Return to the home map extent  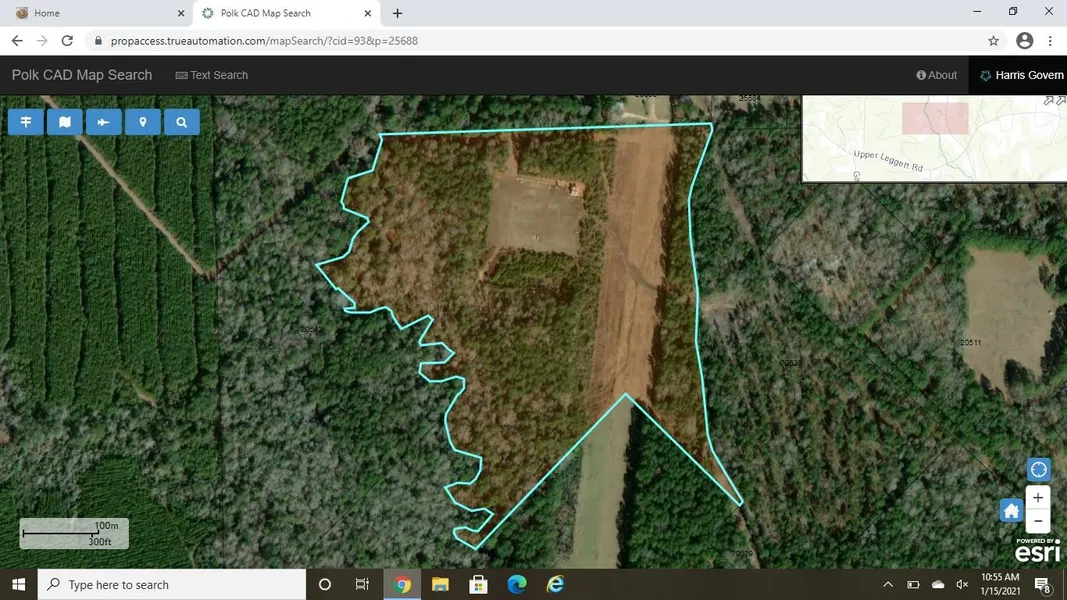1011,511
